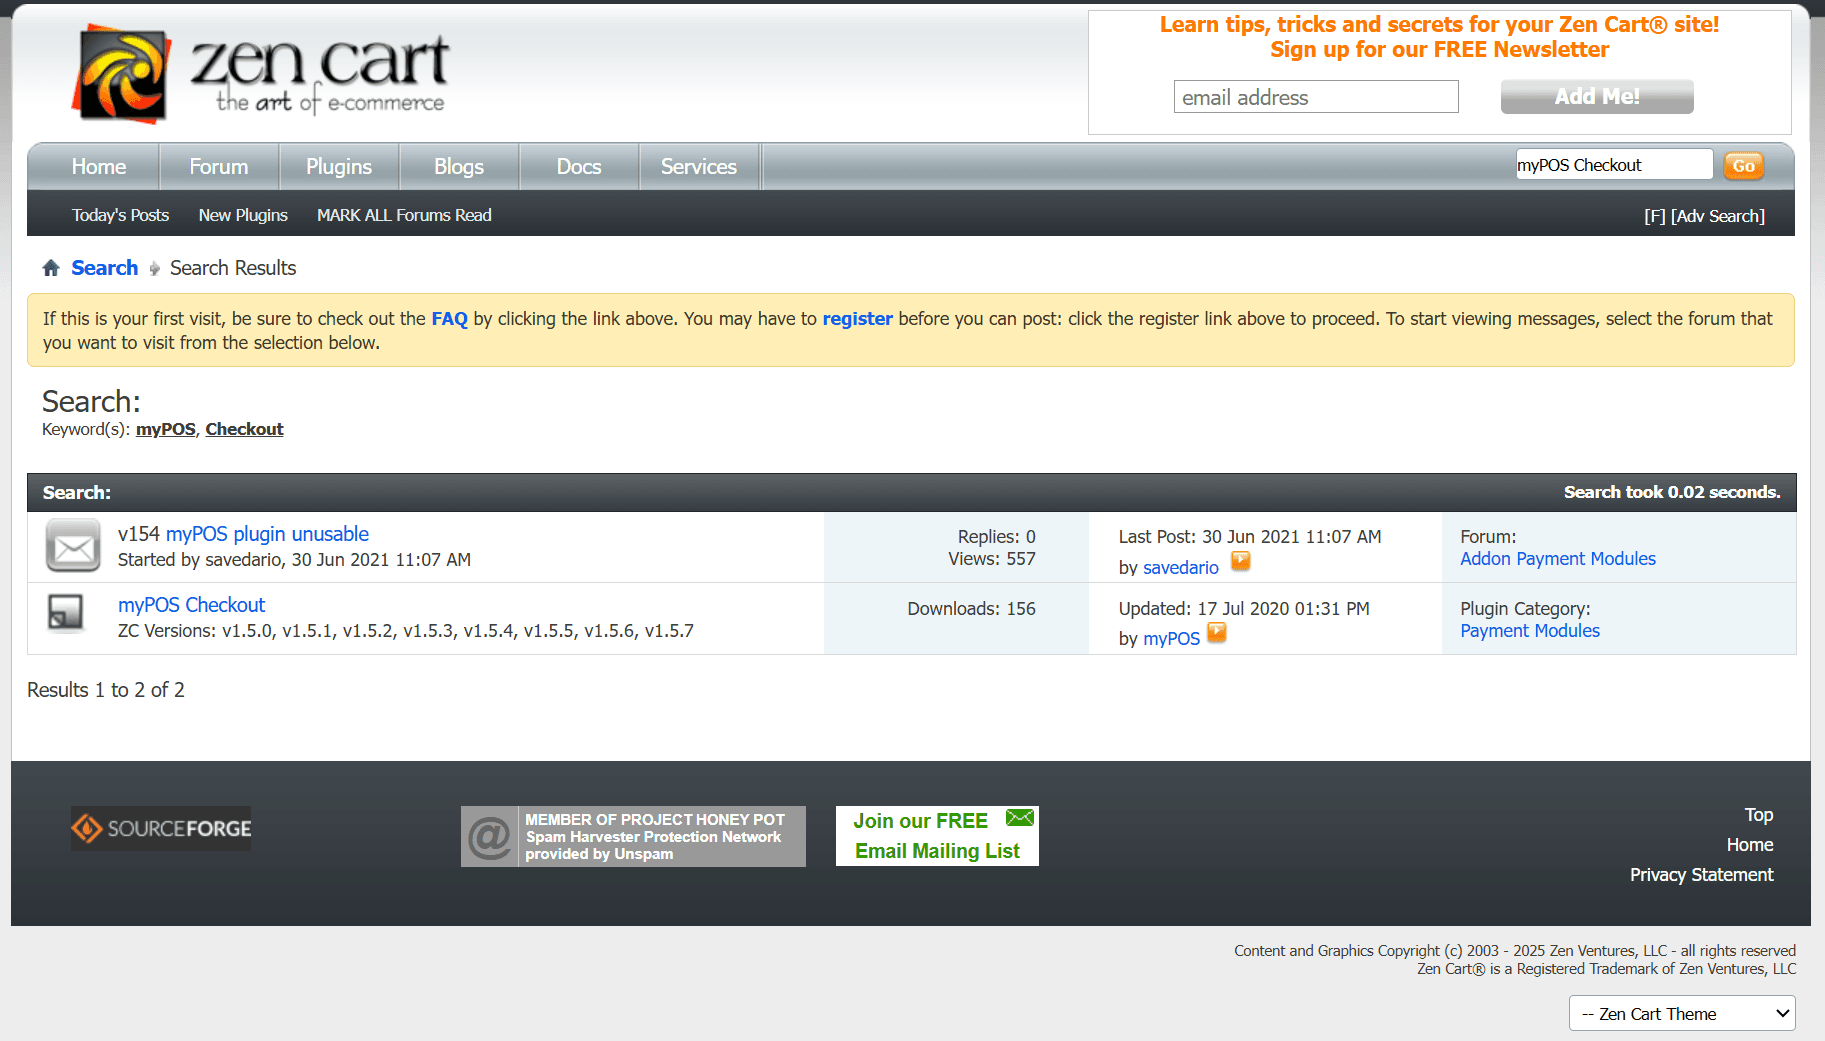
Task: Open the Adv Search link
Action: [x=1718, y=215]
